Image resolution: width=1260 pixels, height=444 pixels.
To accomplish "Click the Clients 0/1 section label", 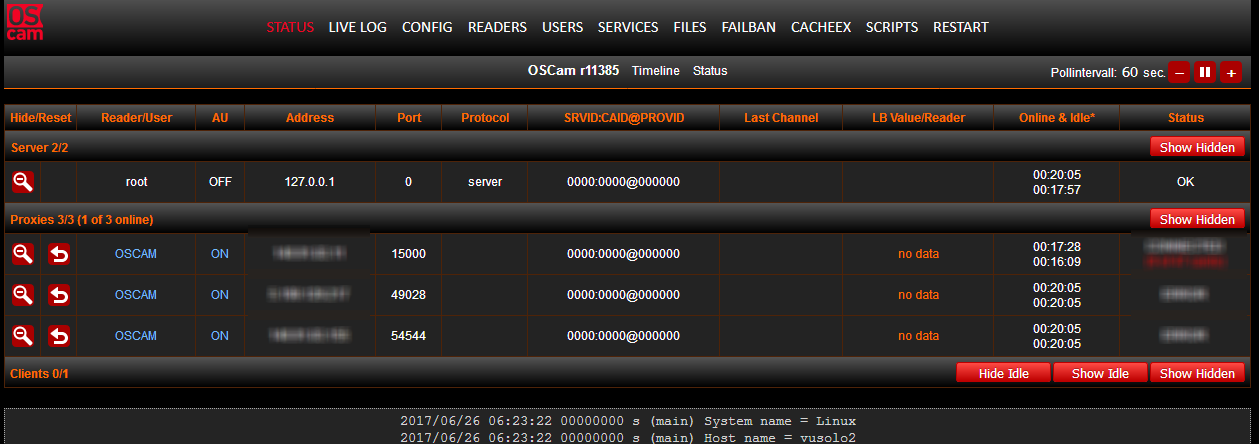I will [x=39, y=373].
